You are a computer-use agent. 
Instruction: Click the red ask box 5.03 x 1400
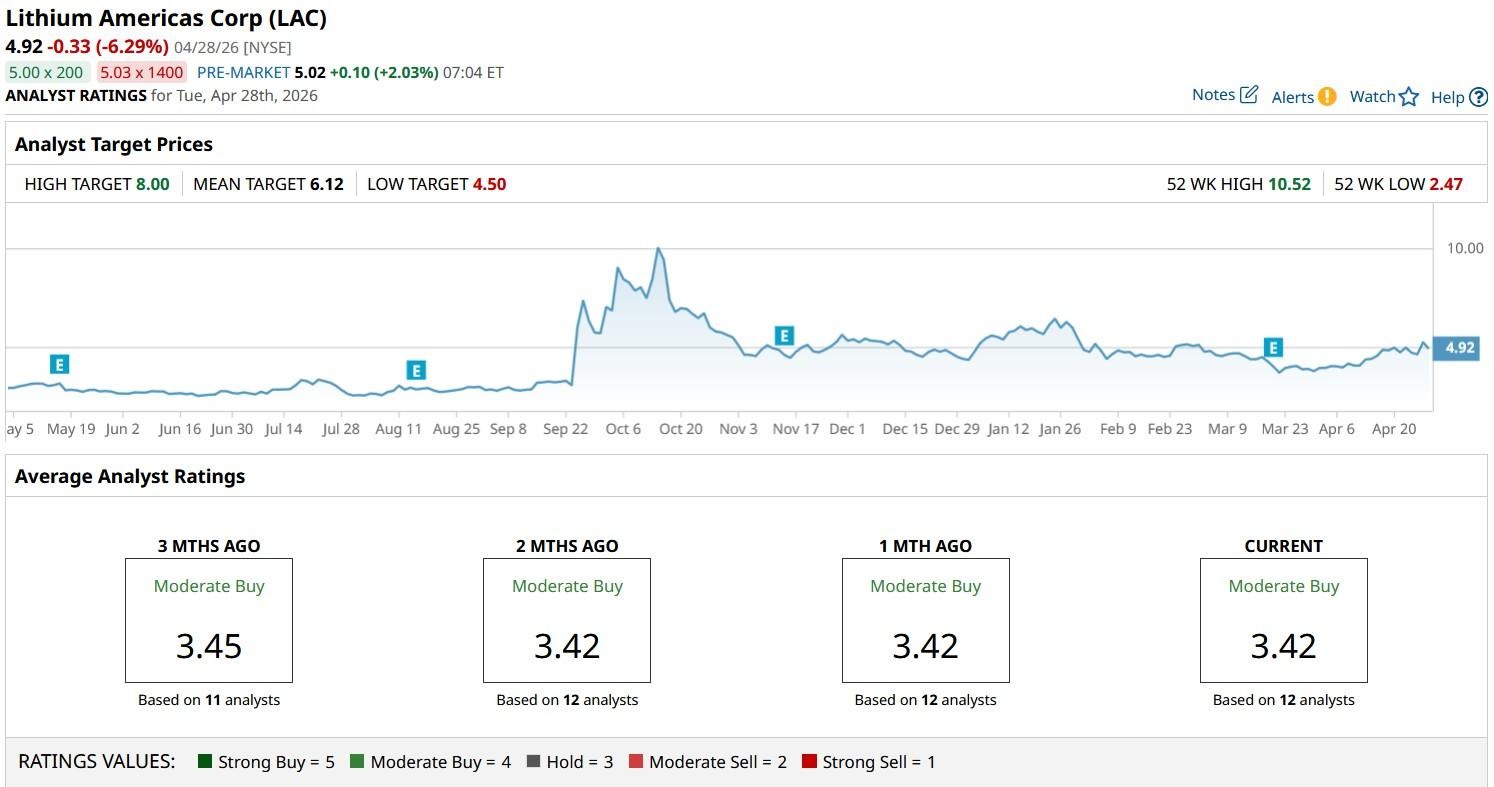click(141, 72)
